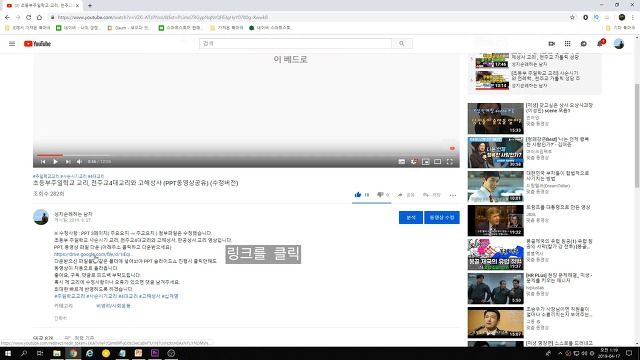Click the blue 분석 button
The width and height of the screenshot is (640, 360).
[x=411, y=218]
